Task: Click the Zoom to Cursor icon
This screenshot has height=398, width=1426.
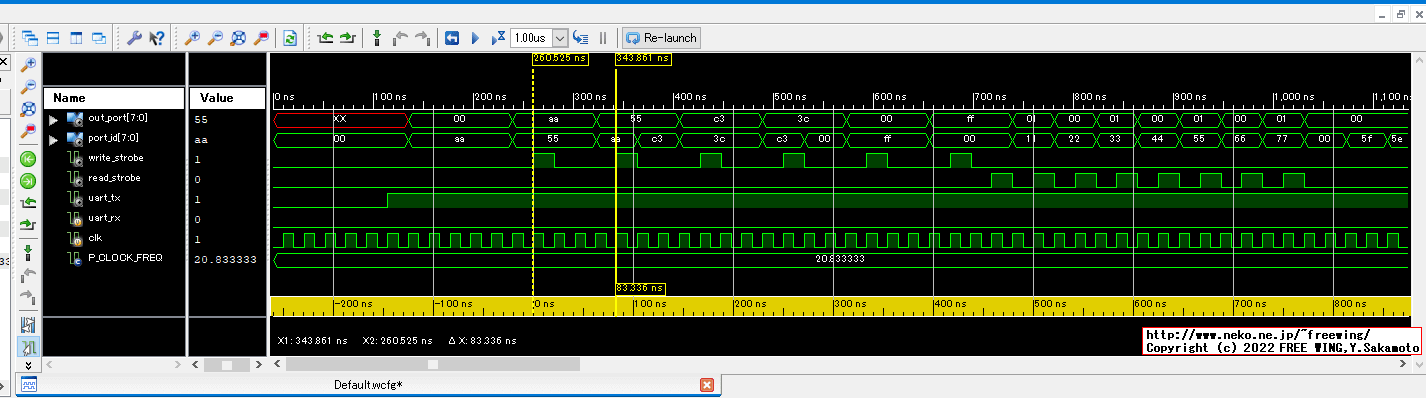Action: (x=261, y=38)
